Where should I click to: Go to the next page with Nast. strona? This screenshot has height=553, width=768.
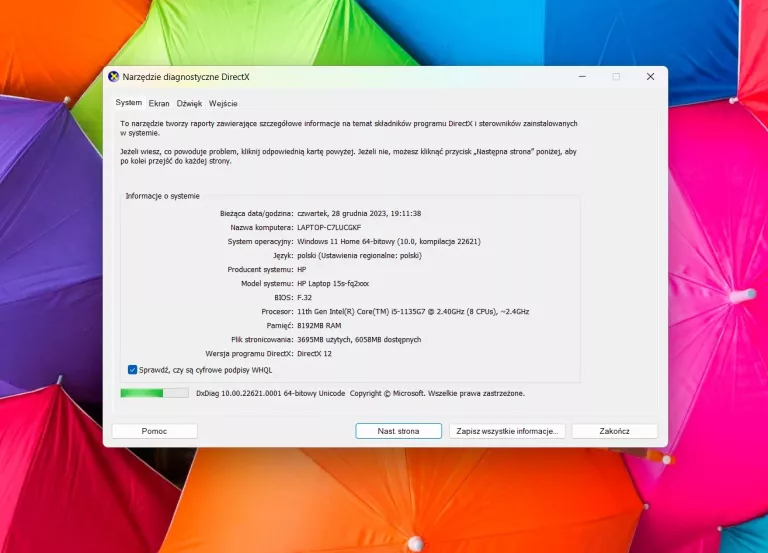click(x=398, y=431)
